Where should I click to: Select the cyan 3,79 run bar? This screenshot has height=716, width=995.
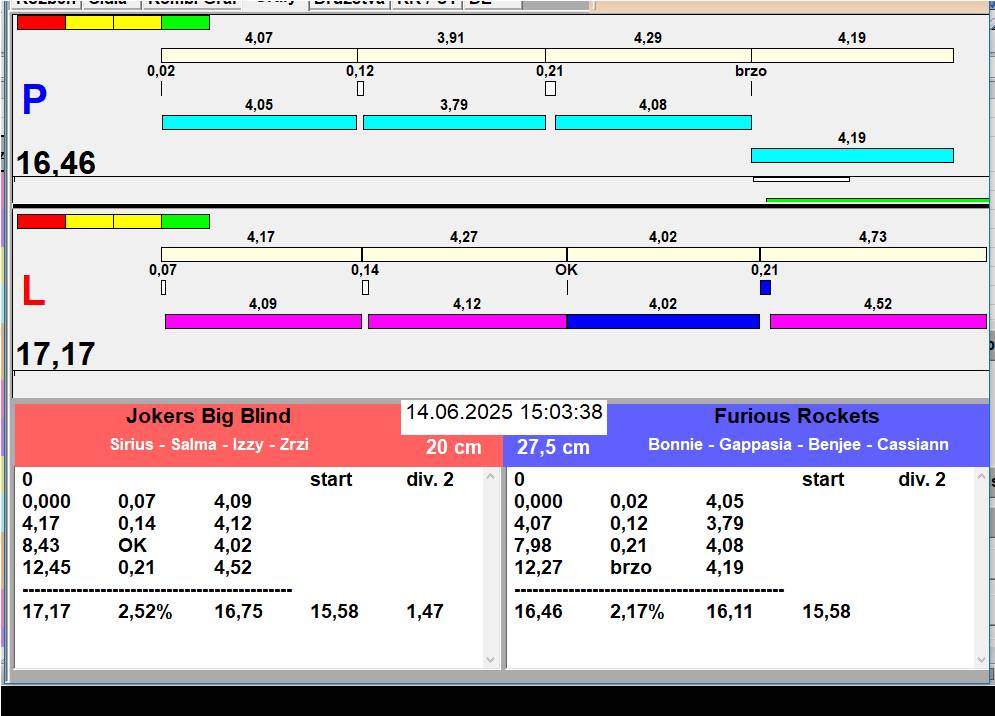[454, 122]
